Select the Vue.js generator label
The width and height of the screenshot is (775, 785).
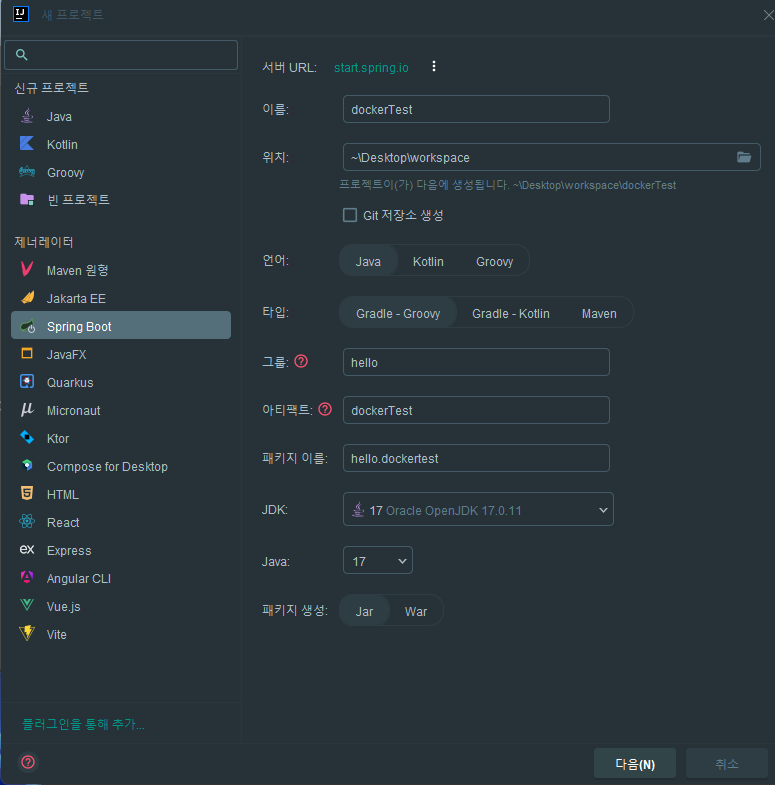[x=64, y=607]
